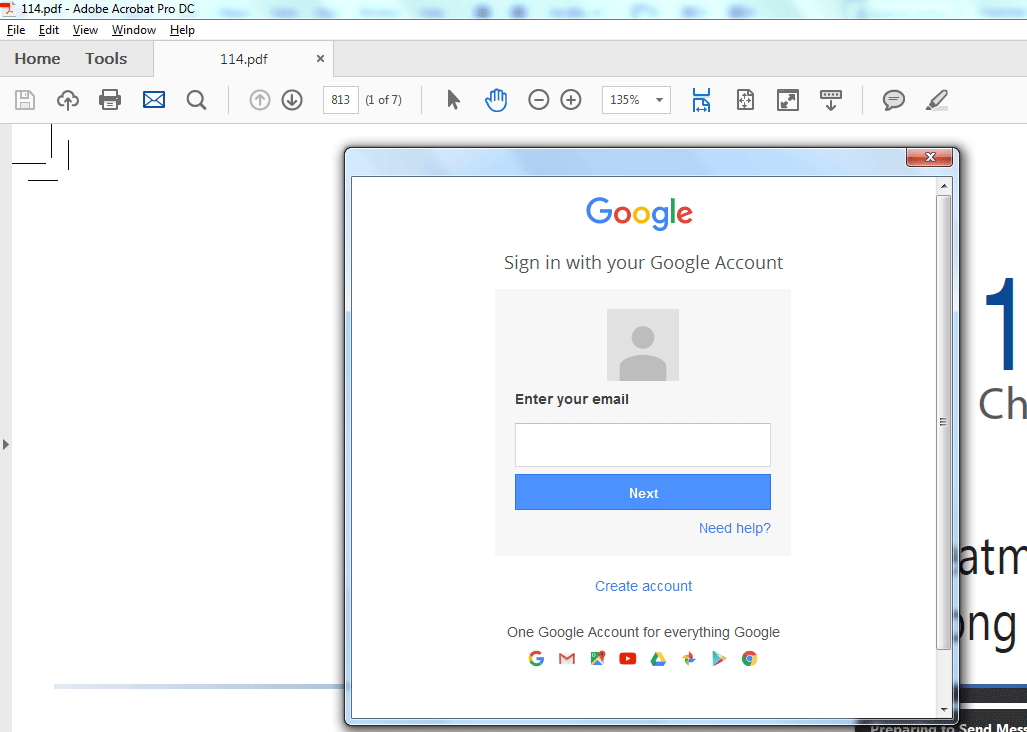Switch to the Tools tab
This screenshot has width=1027, height=732.
click(x=106, y=59)
